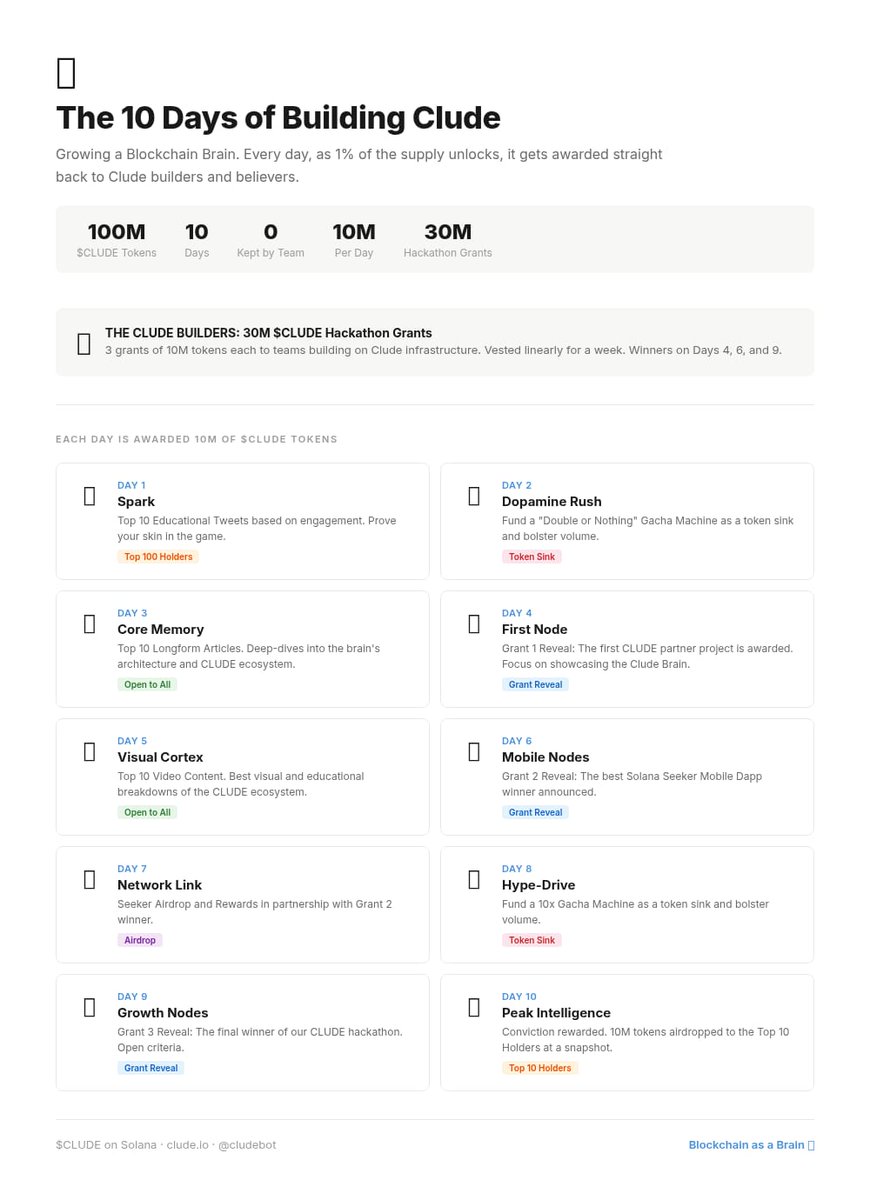Click the $CLUDE on Solana footer text
The image size is (870, 1200).
166,1145
